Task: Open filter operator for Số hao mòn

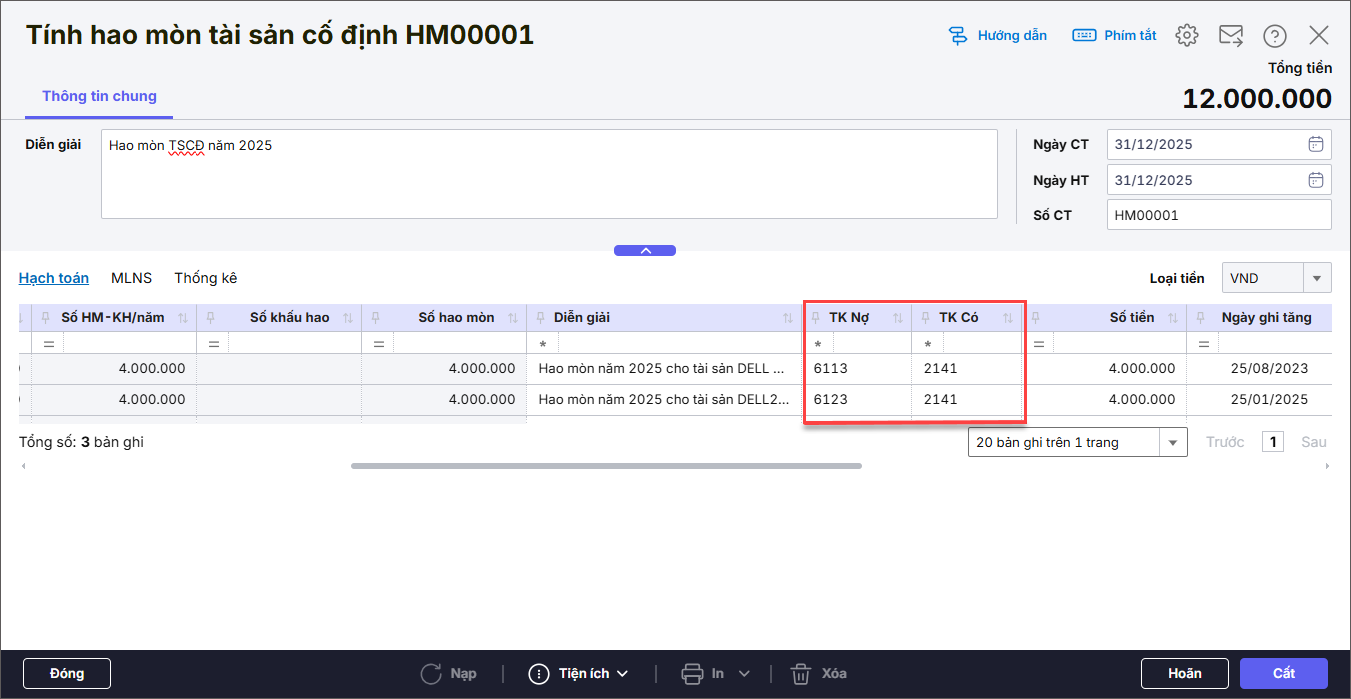Action: (x=378, y=343)
